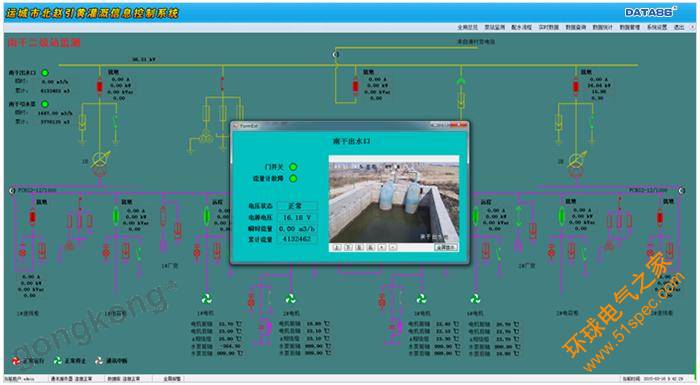Click the 退出 exit button
This screenshot has height=385, width=700.
click(679, 27)
